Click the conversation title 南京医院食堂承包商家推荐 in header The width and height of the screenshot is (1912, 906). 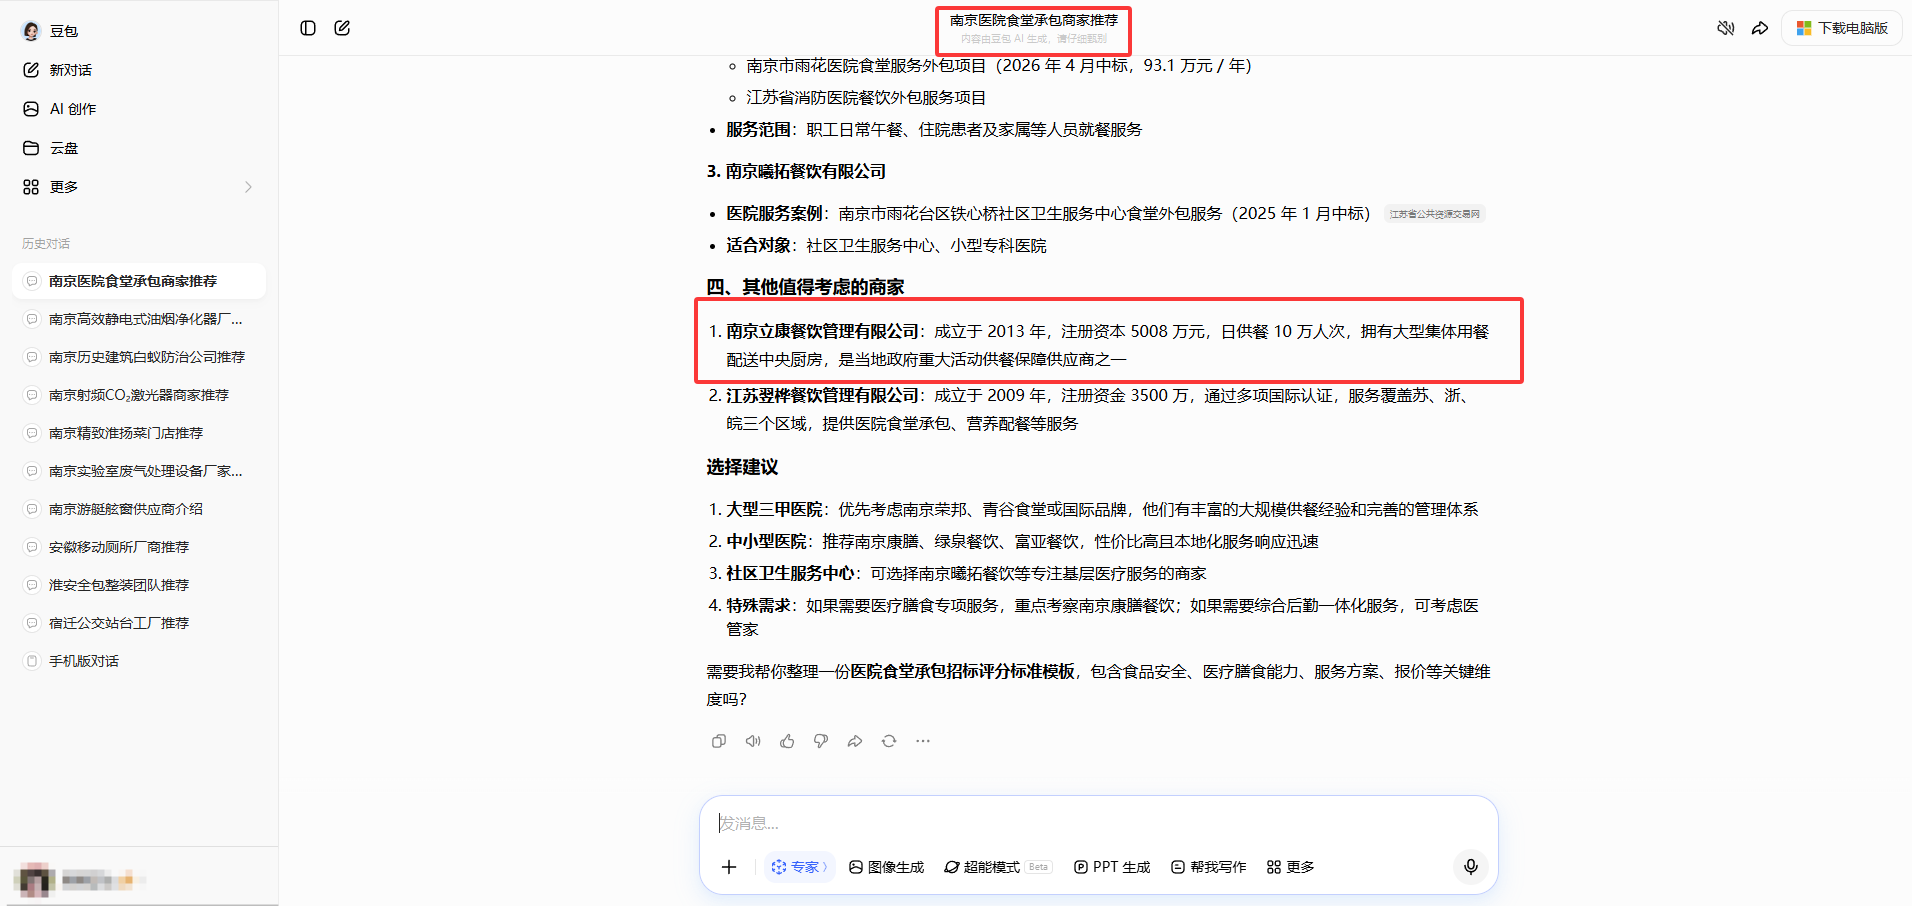[1034, 20]
